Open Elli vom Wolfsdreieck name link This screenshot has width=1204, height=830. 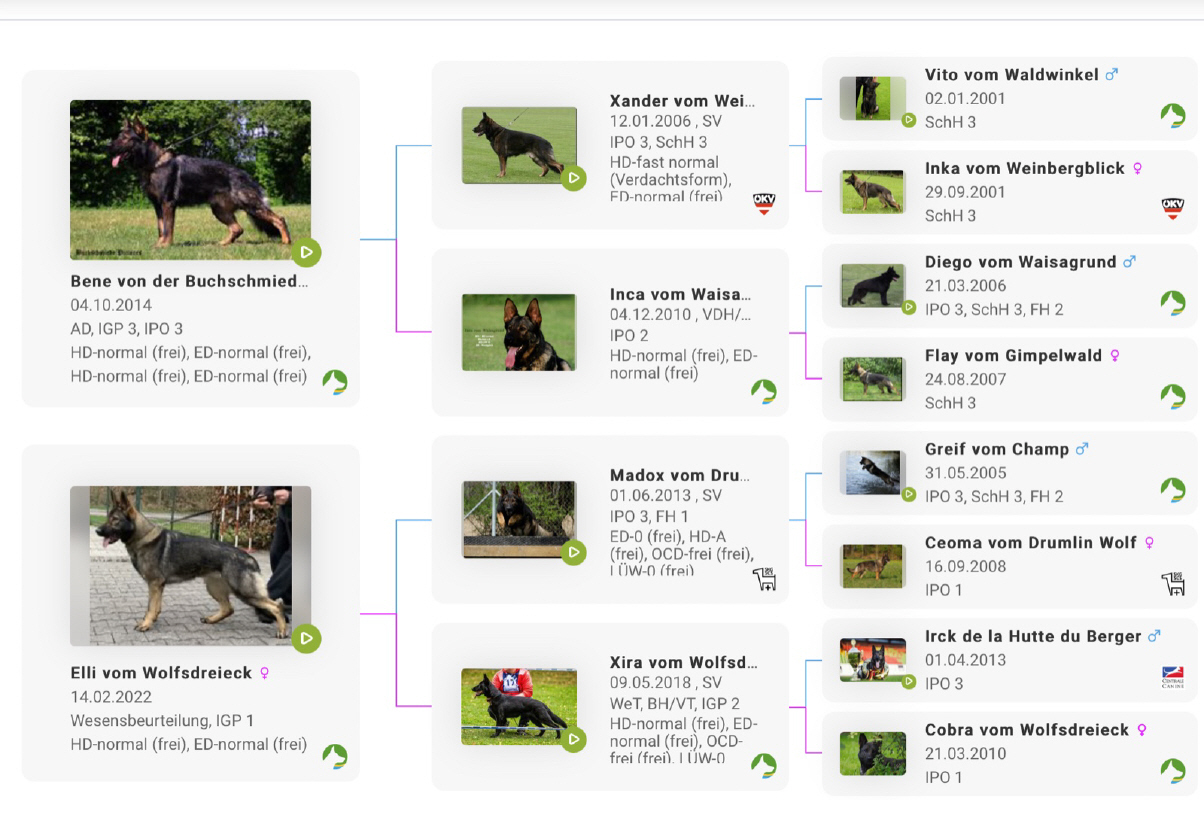coord(161,673)
